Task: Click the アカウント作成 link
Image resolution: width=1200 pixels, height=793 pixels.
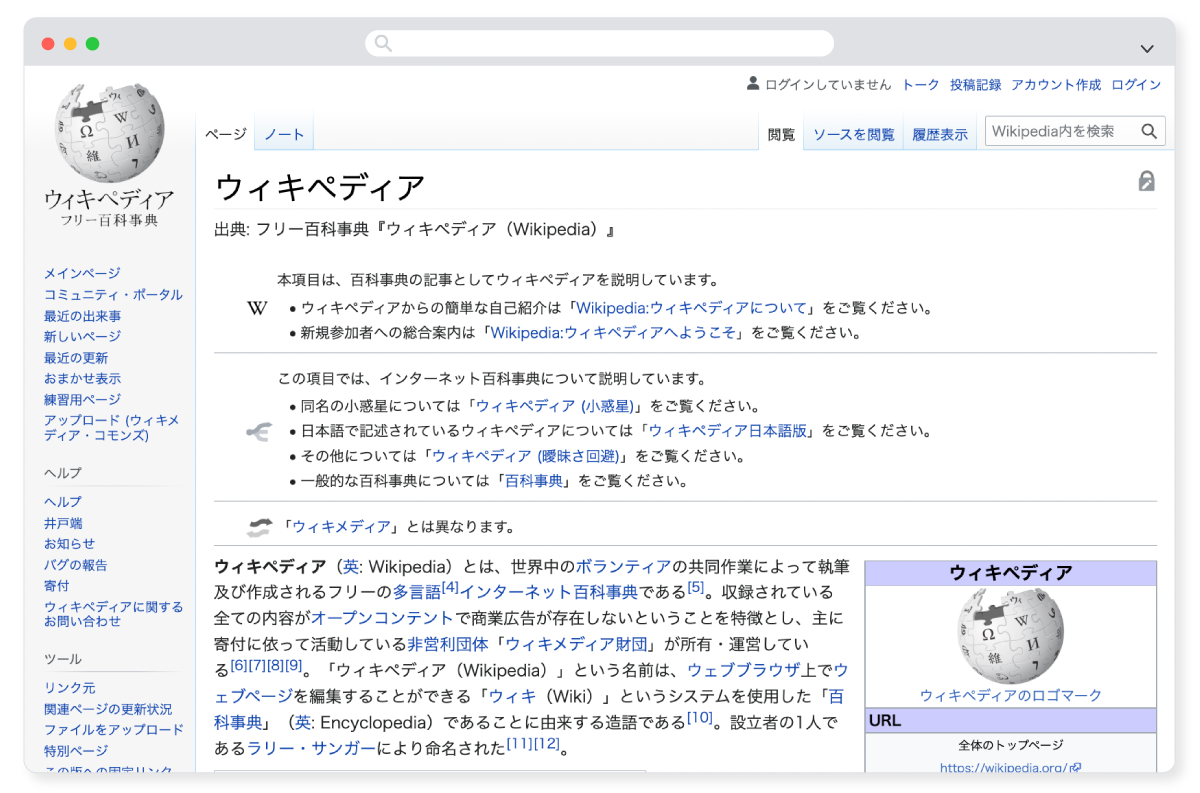Action: (x=1056, y=85)
